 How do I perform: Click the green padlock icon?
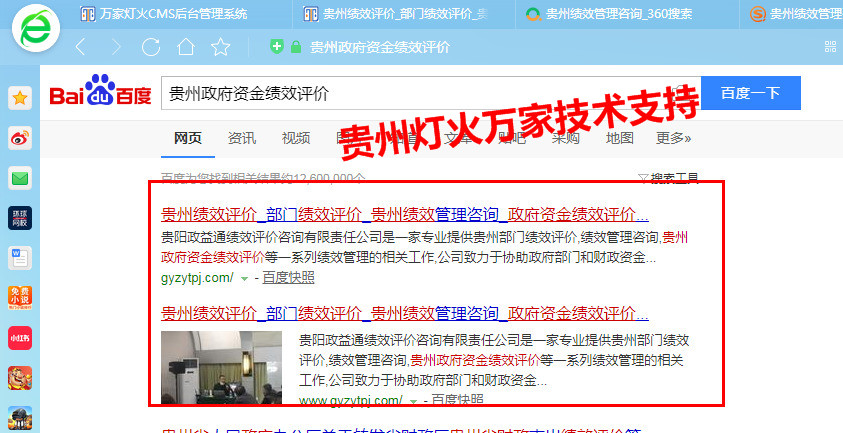tap(296, 47)
